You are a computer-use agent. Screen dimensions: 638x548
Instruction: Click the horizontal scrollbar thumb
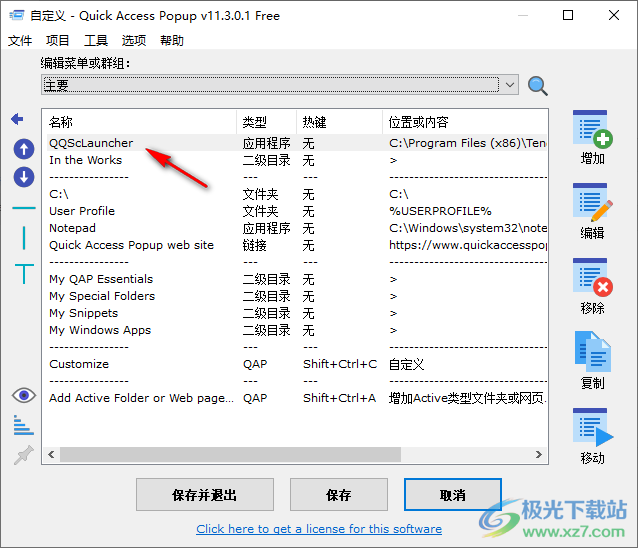[230, 454]
